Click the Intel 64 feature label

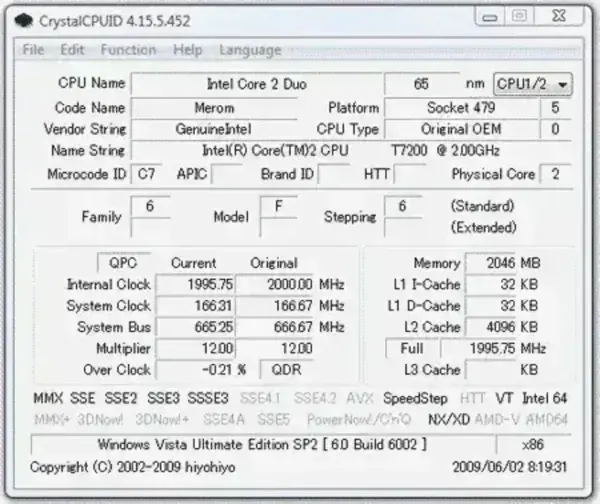[545, 398]
